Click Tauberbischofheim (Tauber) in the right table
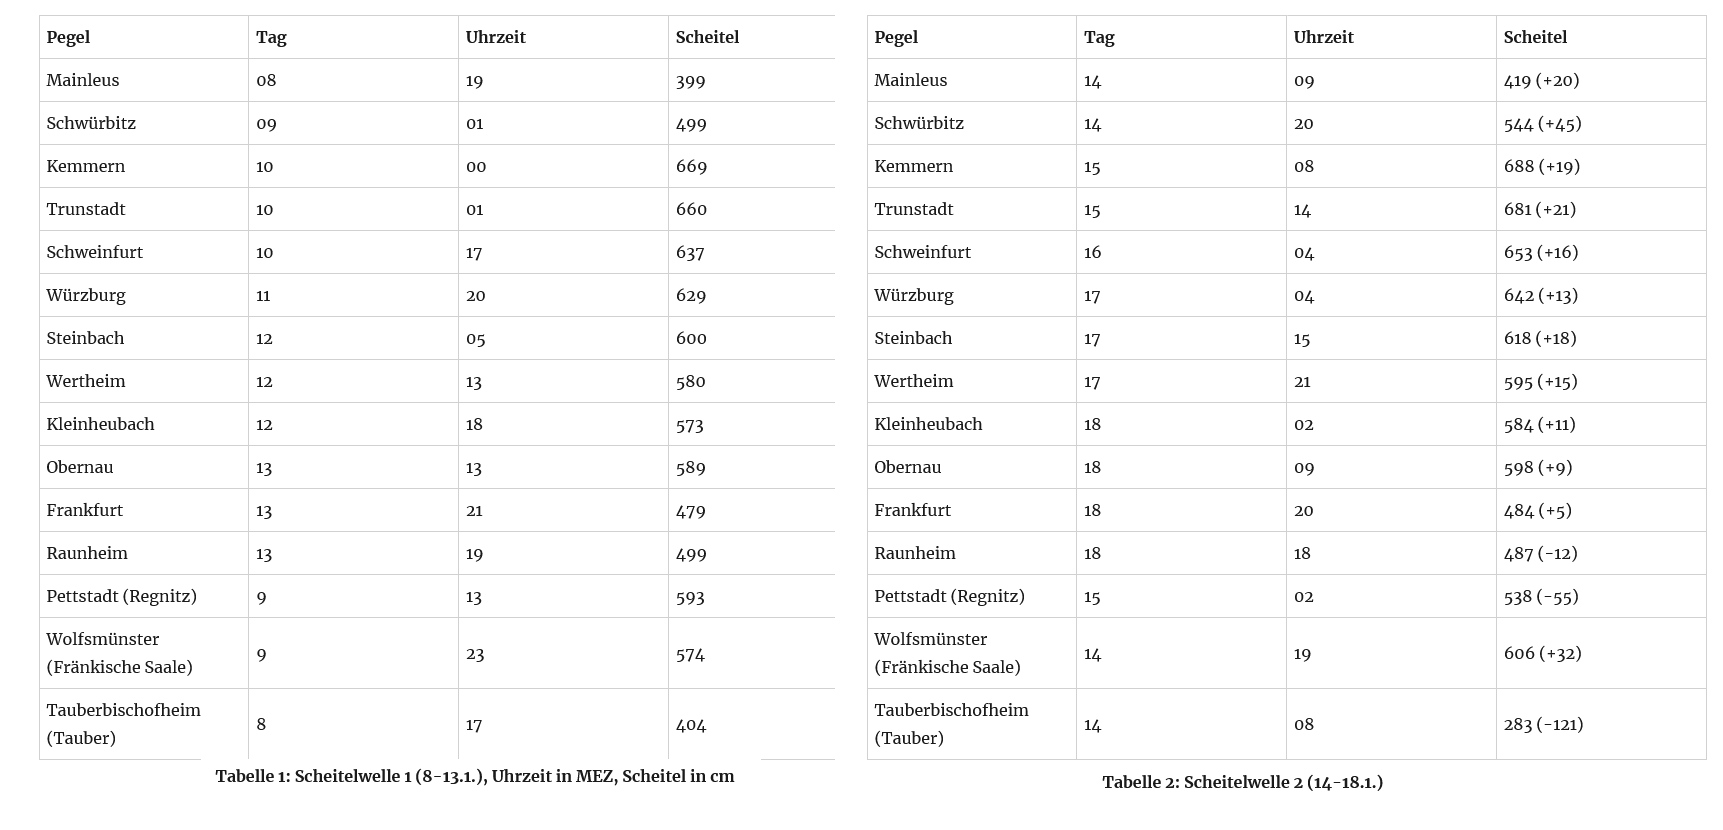This screenshot has width=1723, height=830. (950, 724)
